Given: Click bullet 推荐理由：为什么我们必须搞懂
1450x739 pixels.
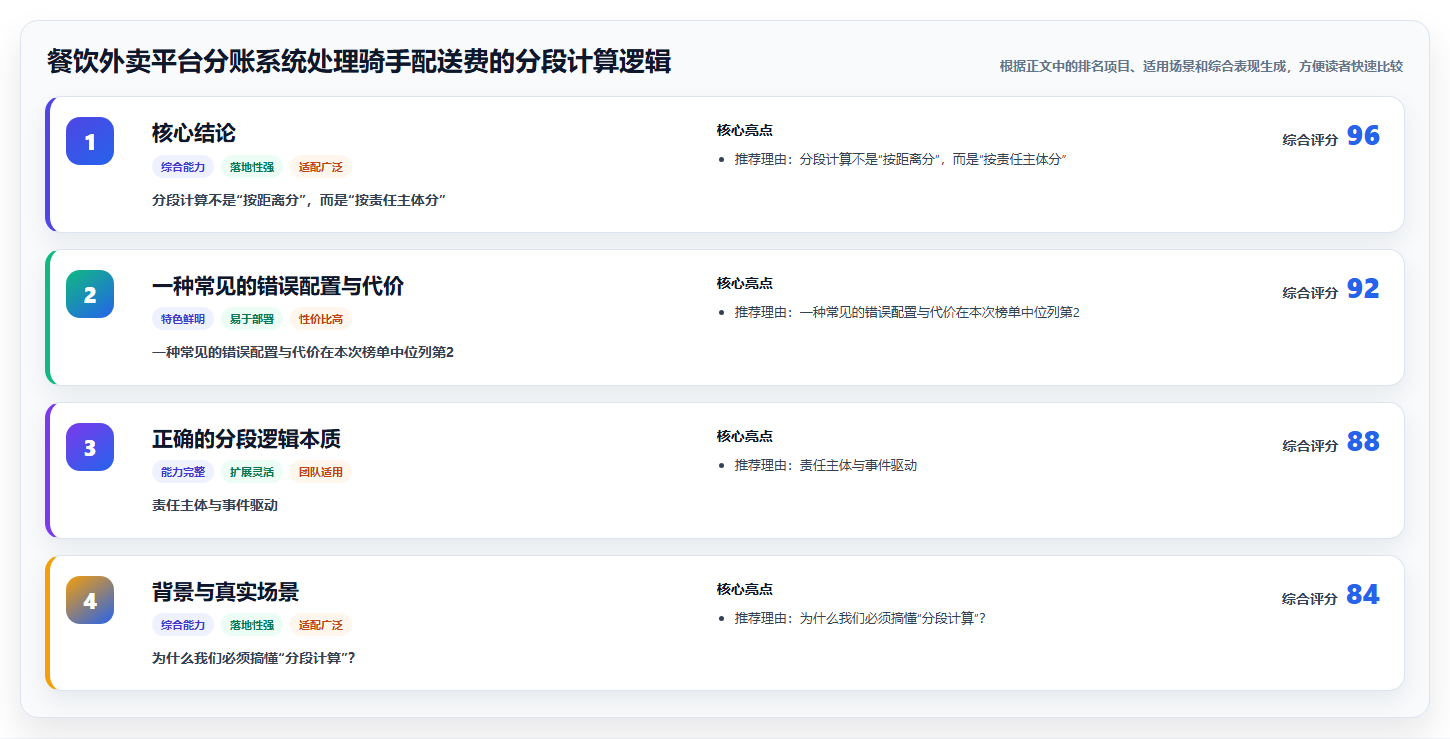Looking at the screenshot, I should pyautogui.click(x=860, y=619).
